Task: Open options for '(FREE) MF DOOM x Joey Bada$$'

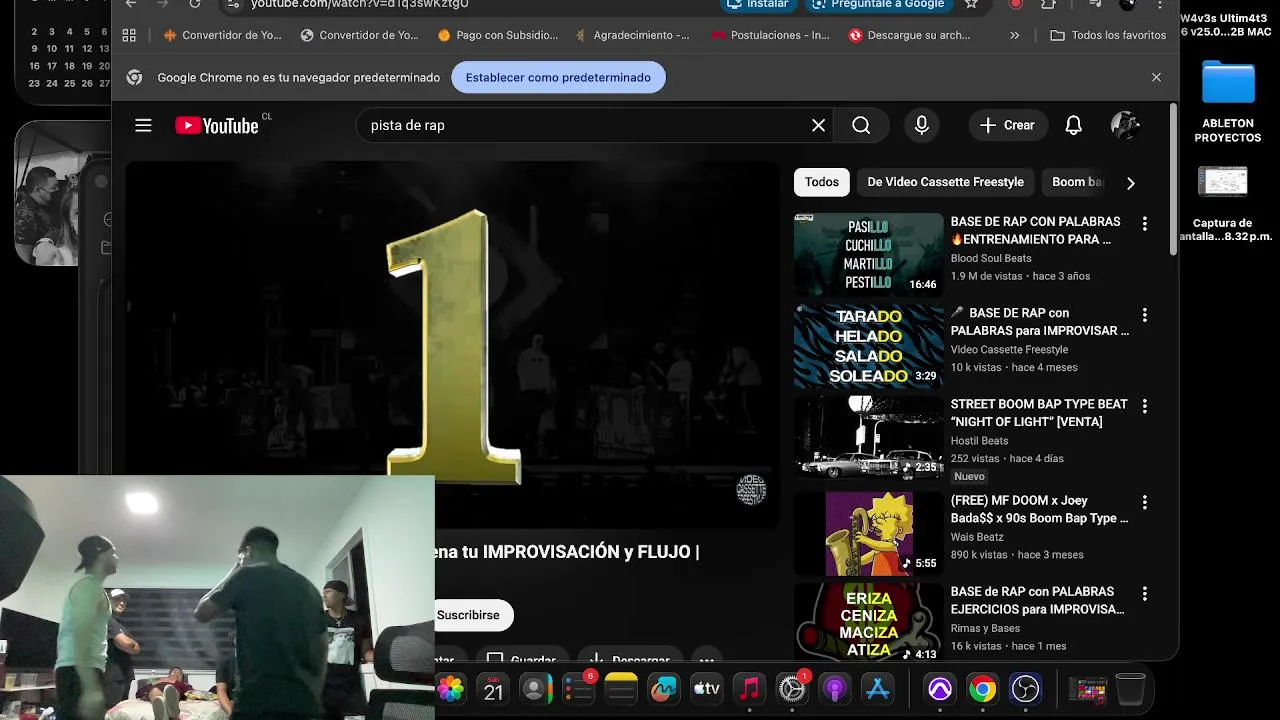Action: coord(1145,502)
